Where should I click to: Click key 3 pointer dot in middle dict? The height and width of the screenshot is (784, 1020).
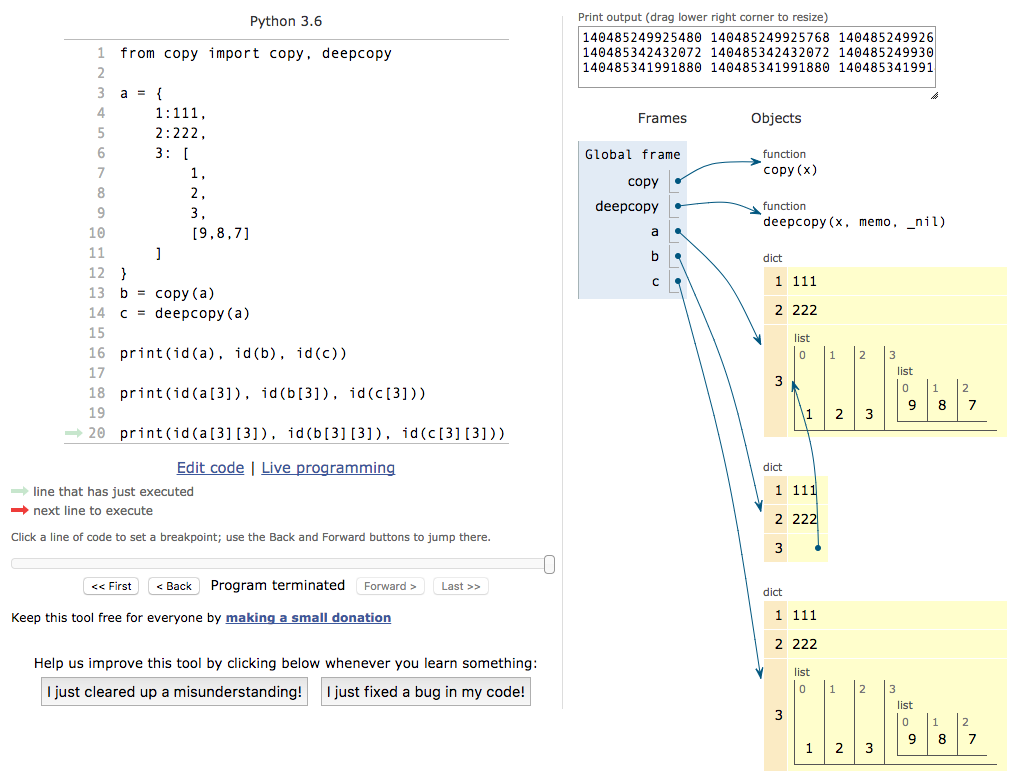pyautogui.click(x=818, y=548)
